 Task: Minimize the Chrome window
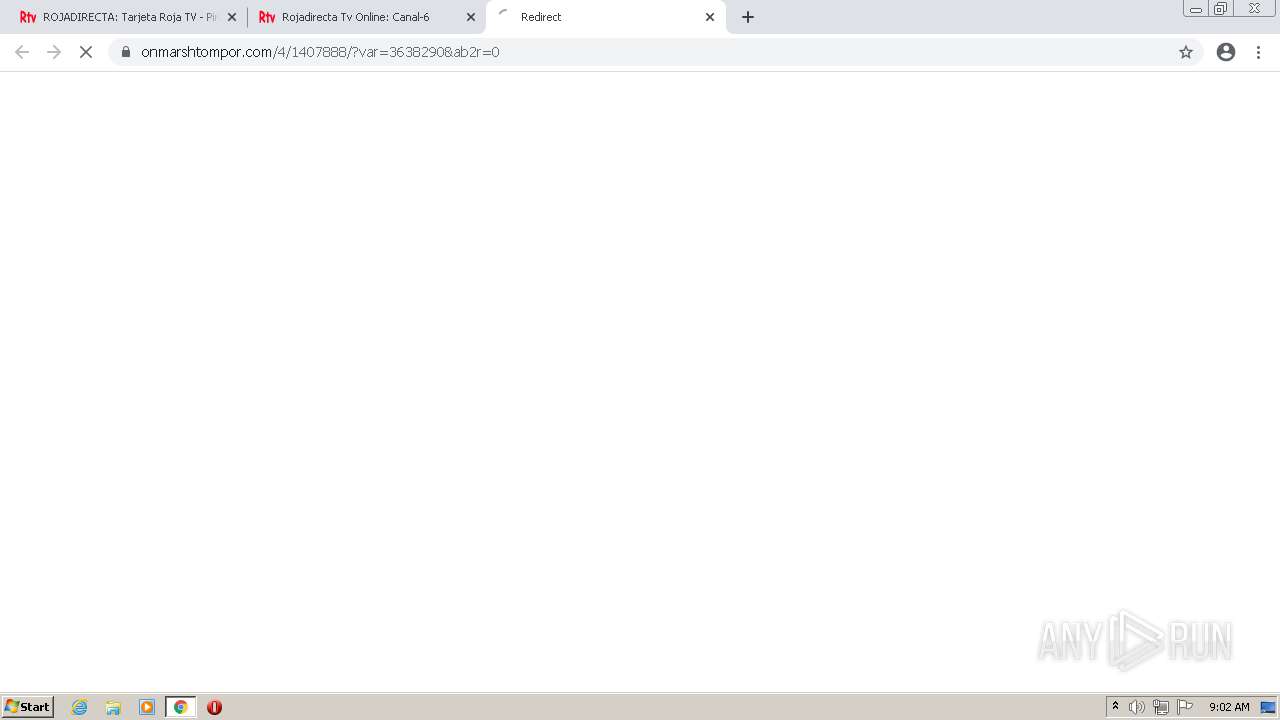[1195, 9]
